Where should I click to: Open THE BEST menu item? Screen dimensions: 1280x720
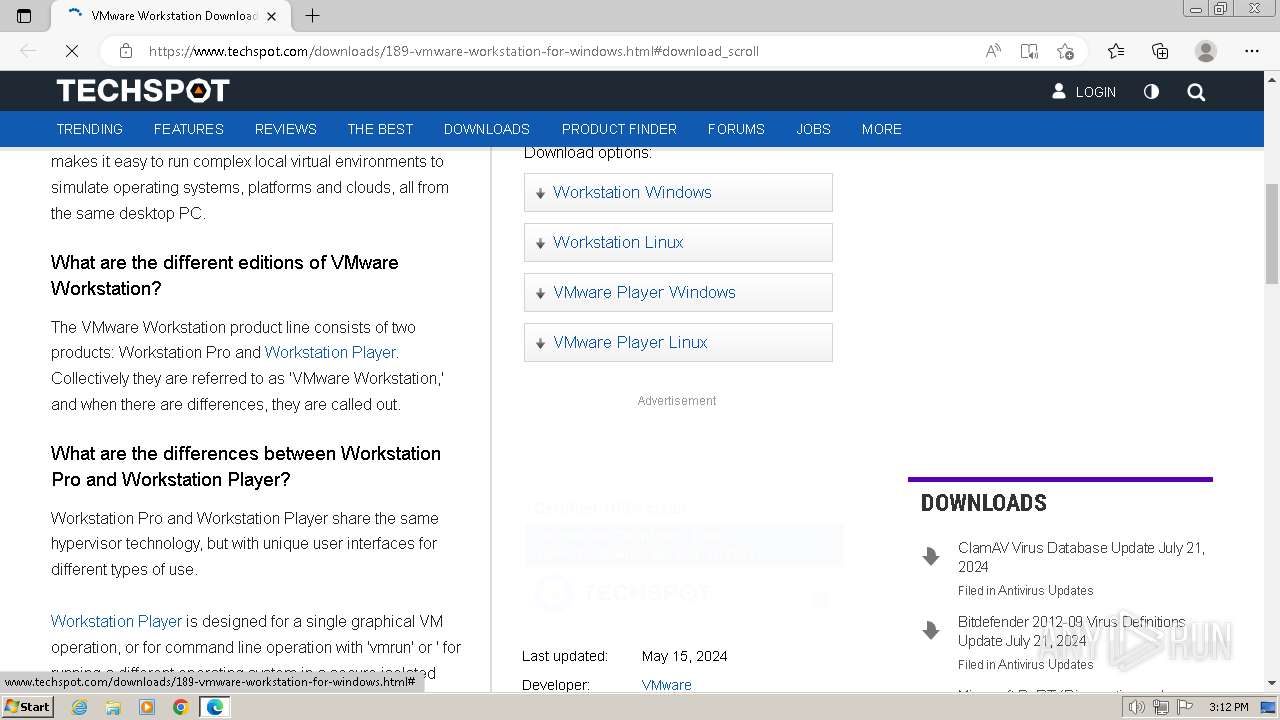click(380, 129)
